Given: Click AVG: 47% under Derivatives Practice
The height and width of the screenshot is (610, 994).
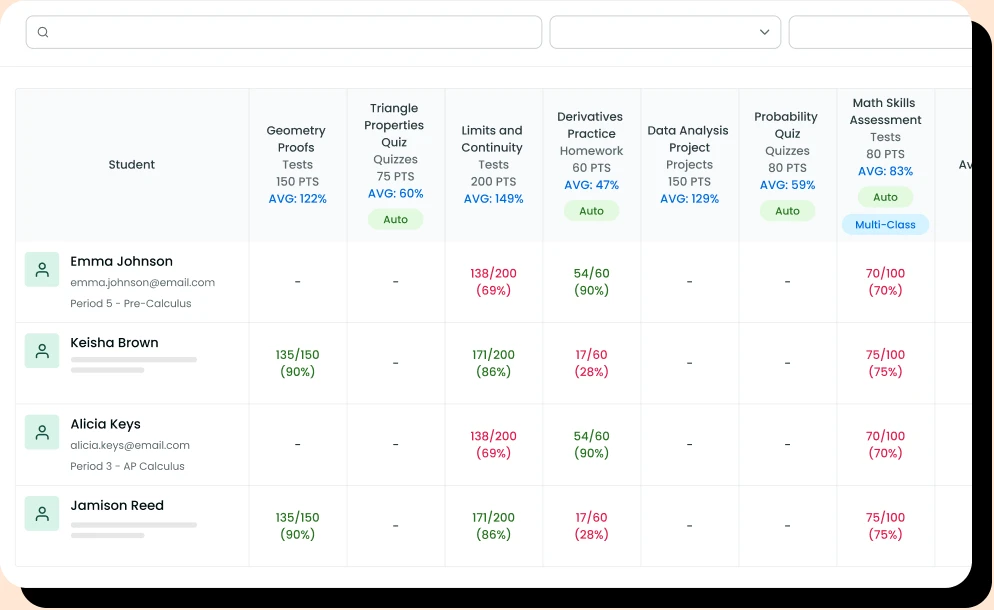Looking at the screenshot, I should [591, 185].
